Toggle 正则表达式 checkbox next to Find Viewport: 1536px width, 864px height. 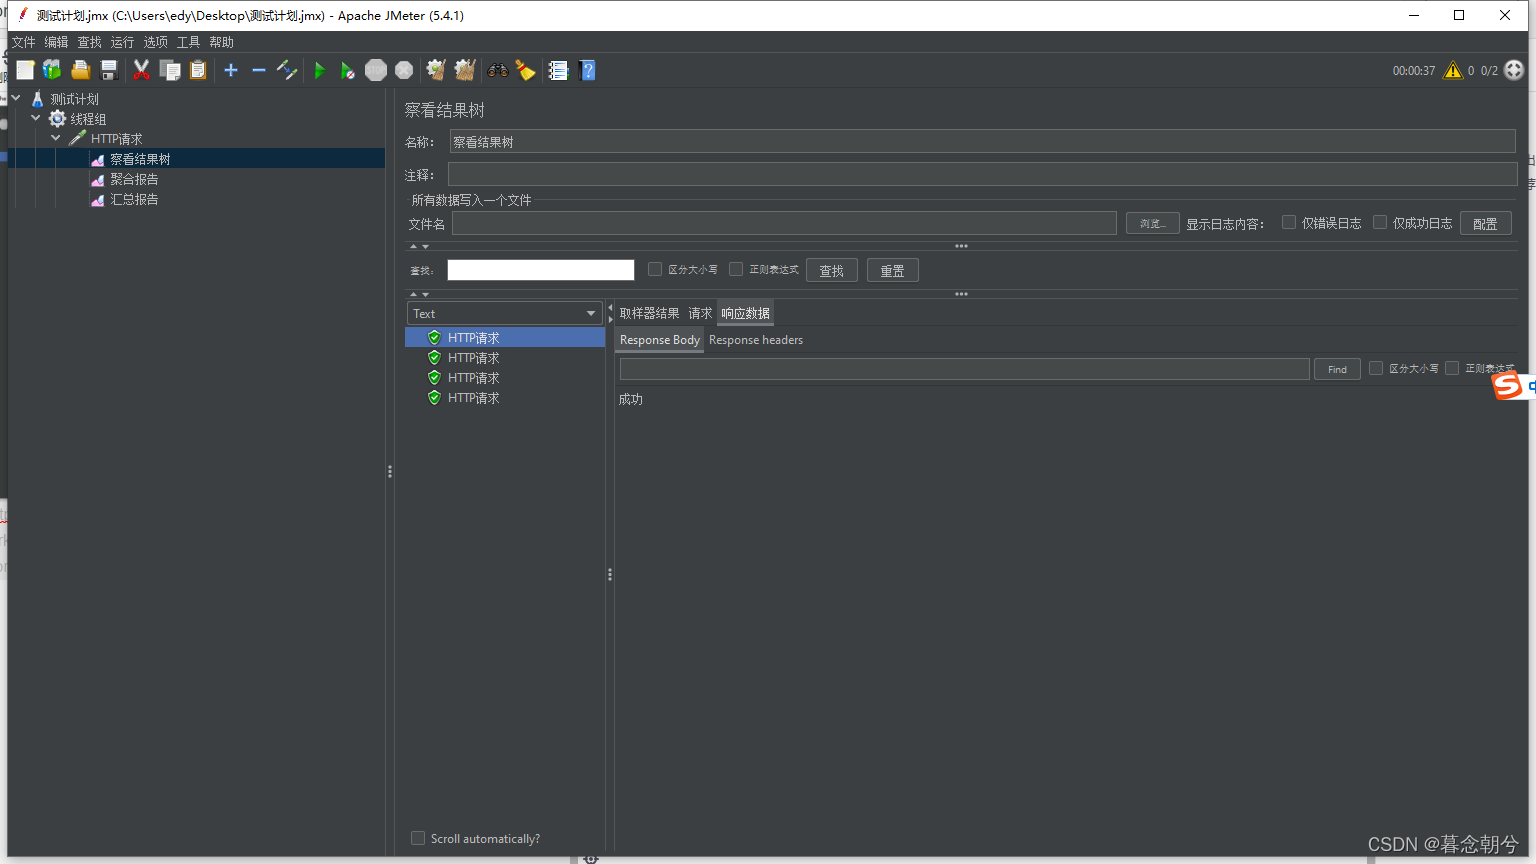click(x=1452, y=368)
